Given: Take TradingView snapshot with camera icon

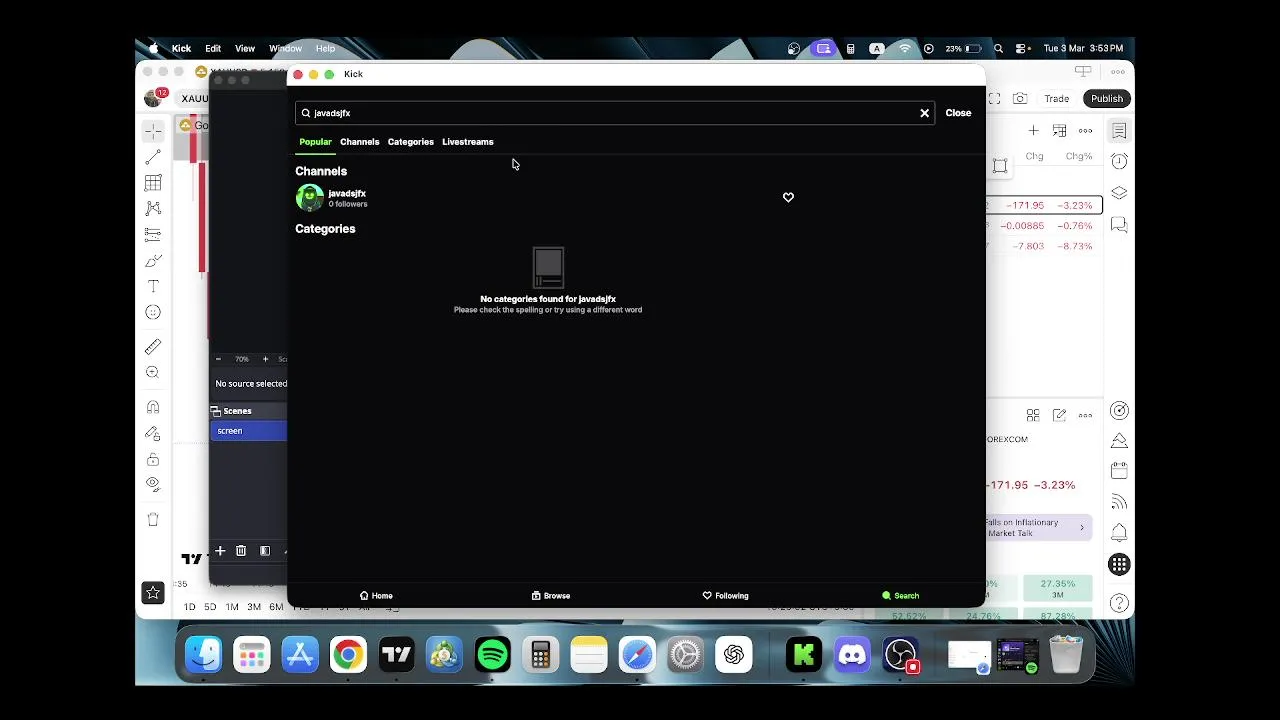Looking at the screenshot, I should pos(1020,99).
